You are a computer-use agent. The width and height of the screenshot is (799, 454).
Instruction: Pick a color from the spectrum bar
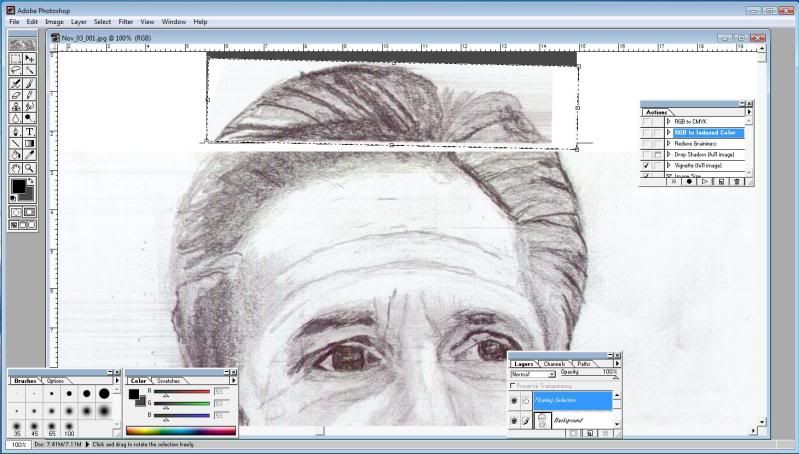[181, 431]
